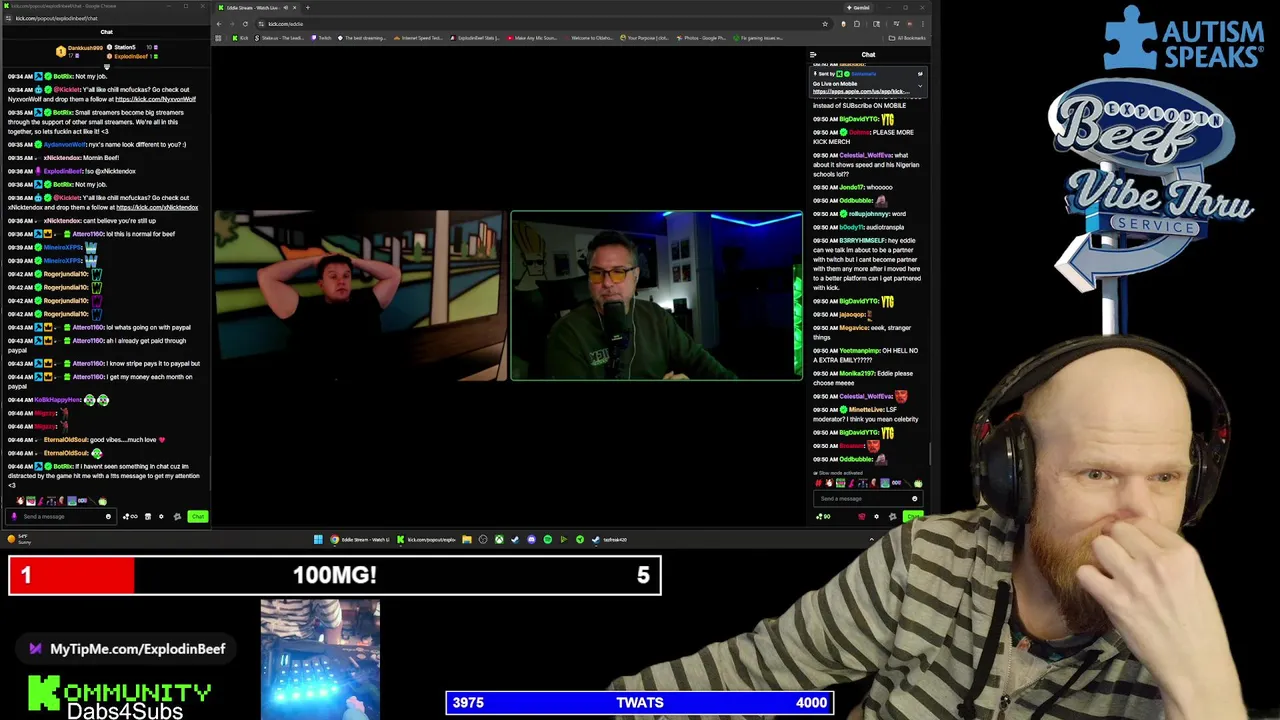The width and height of the screenshot is (1280, 720).
Task: Open Xbox app from the taskbar
Action: (499, 539)
